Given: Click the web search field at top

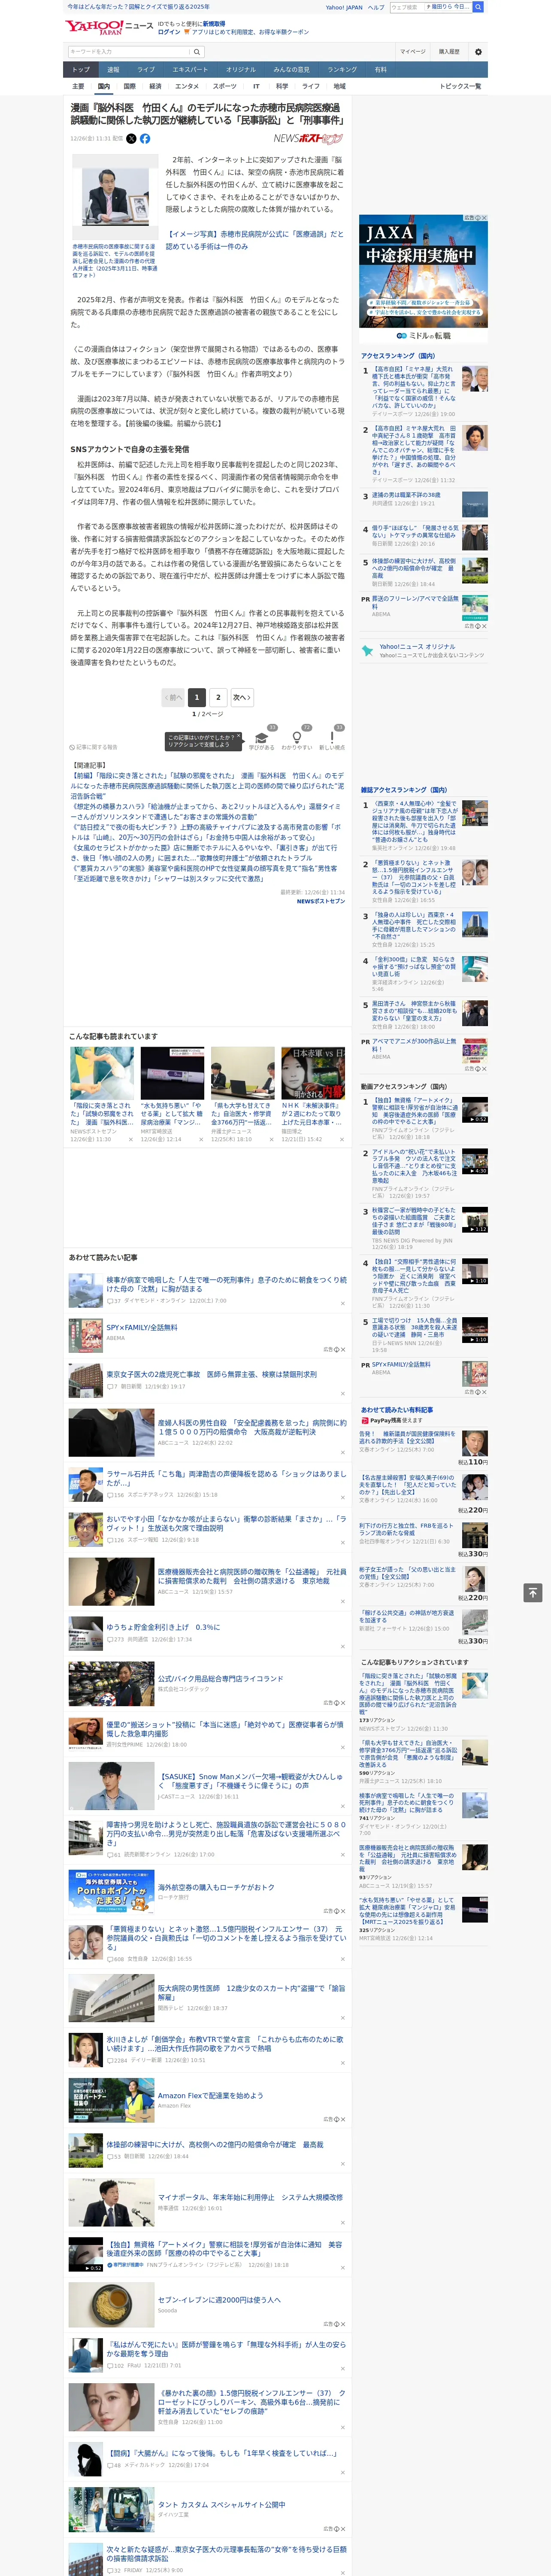Looking at the screenshot, I should [x=407, y=7].
